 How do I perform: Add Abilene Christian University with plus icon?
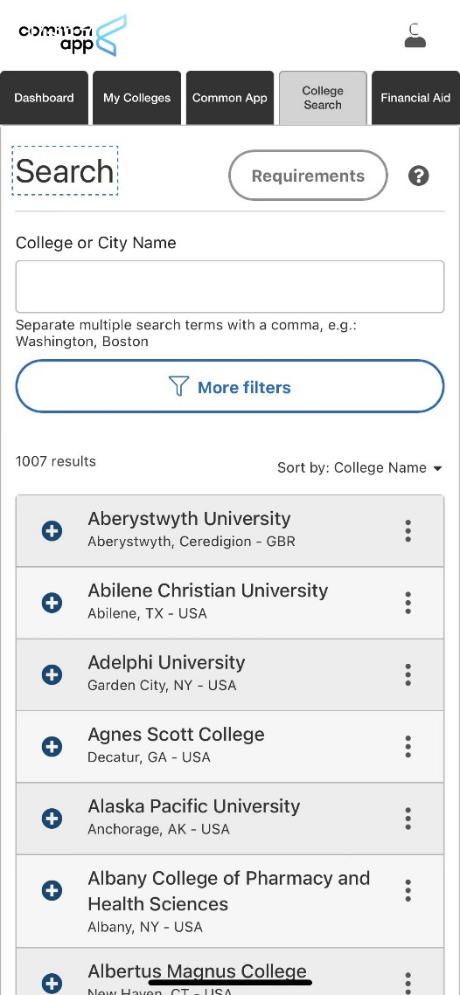click(x=52, y=602)
